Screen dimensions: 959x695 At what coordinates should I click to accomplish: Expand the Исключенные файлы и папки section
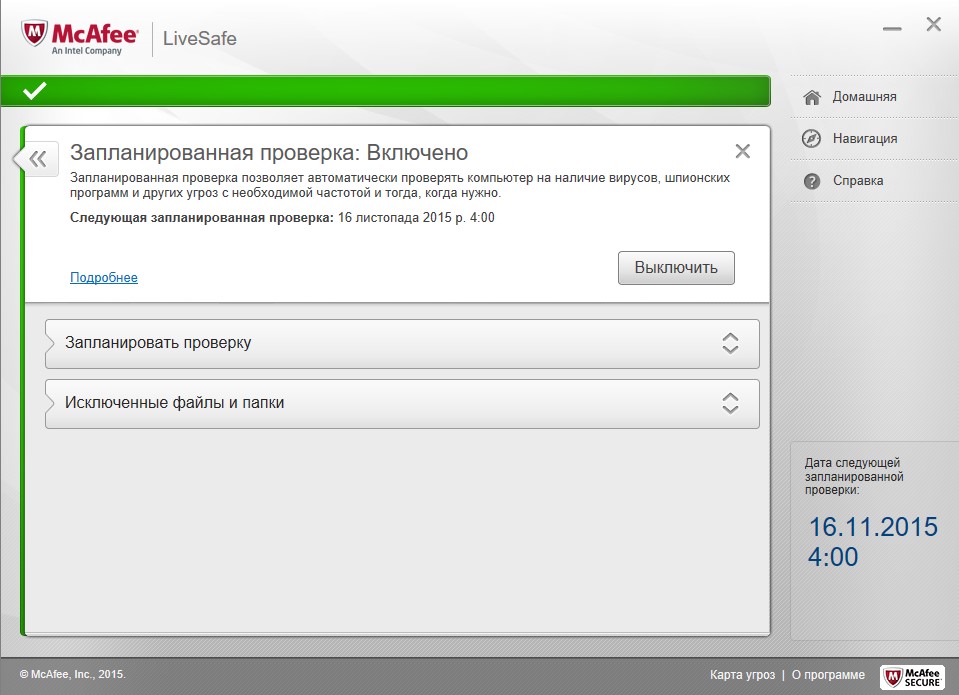402,404
